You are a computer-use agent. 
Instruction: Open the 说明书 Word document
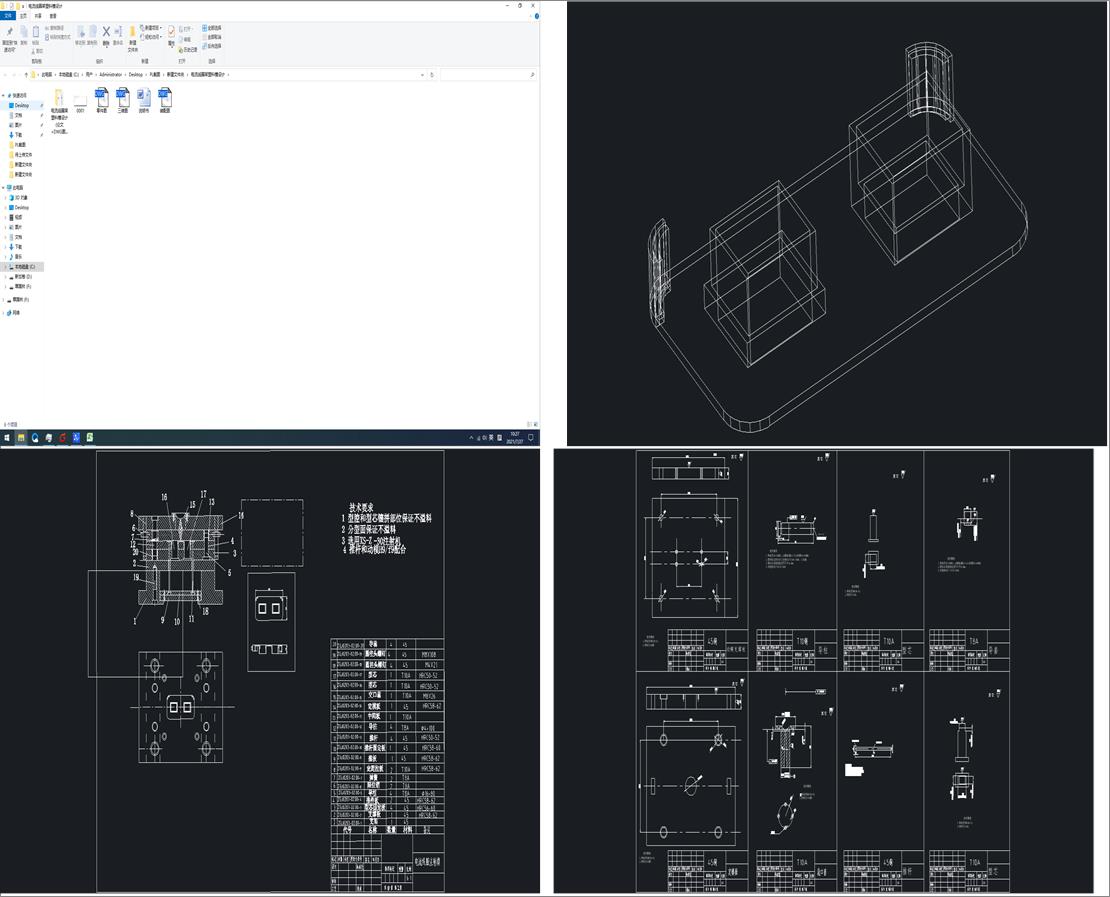143,99
